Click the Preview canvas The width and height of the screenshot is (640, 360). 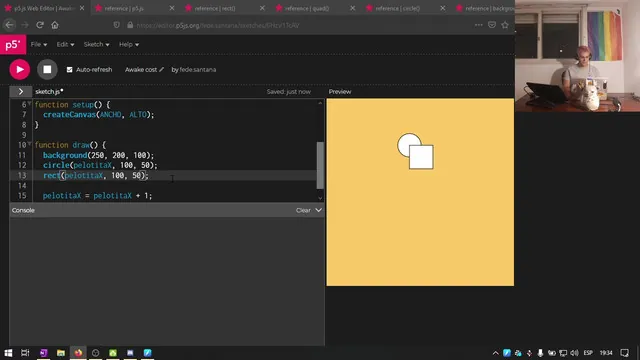coord(420,192)
